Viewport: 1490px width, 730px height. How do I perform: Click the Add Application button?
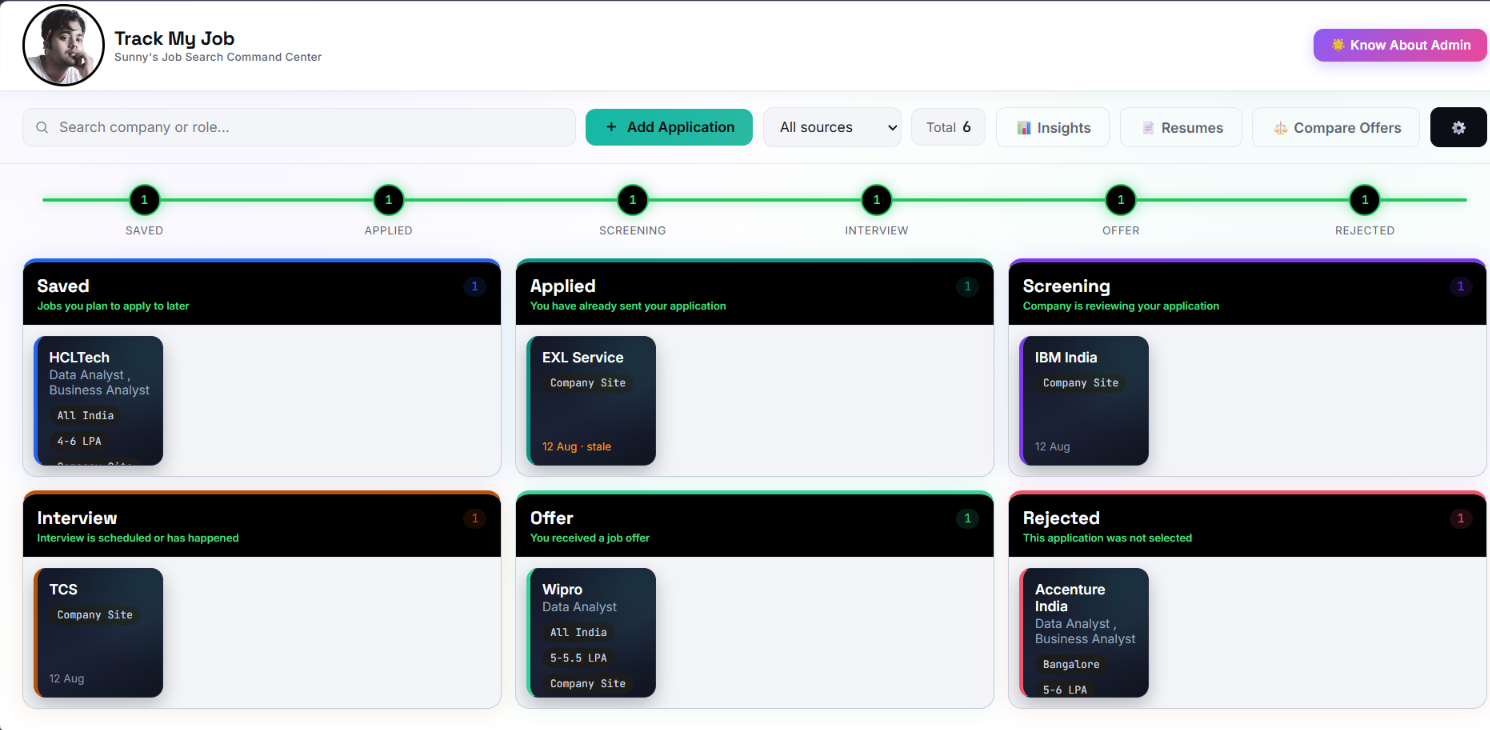(x=669, y=127)
